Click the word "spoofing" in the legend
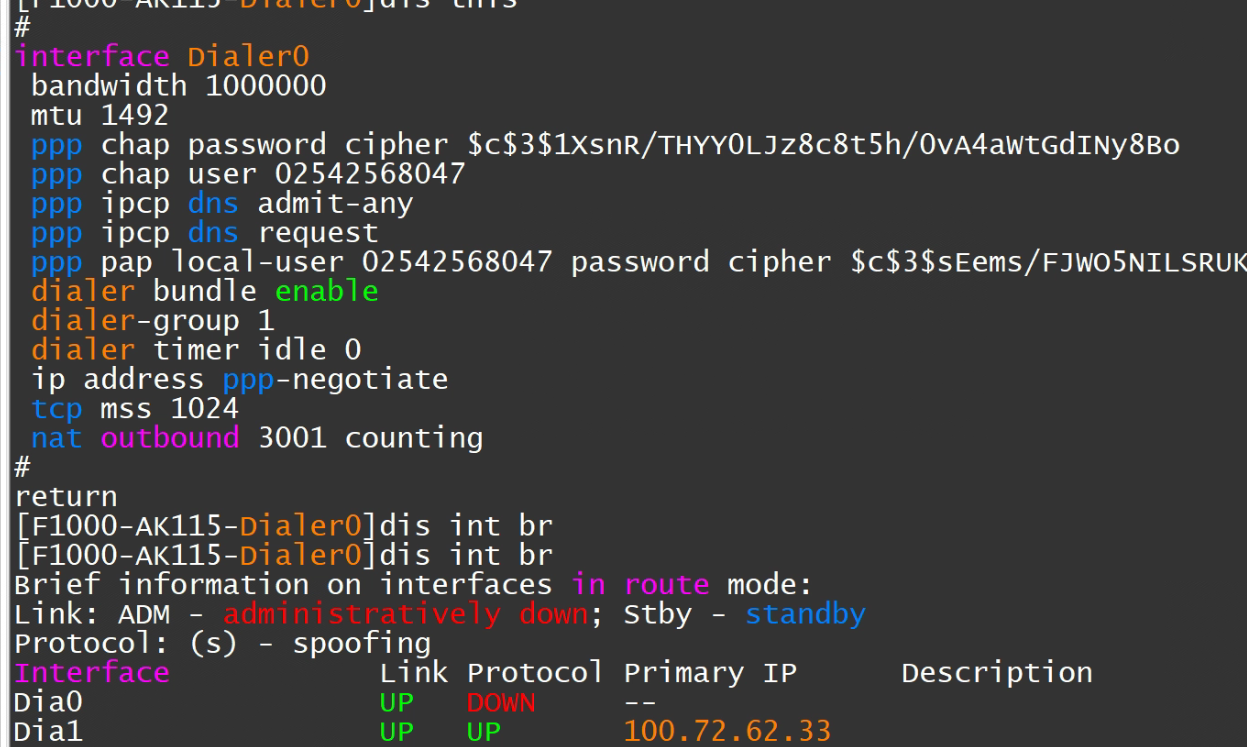Image resolution: width=1247 pixels, height=747 pixels. pyautogui.click(x=361, y=643)
